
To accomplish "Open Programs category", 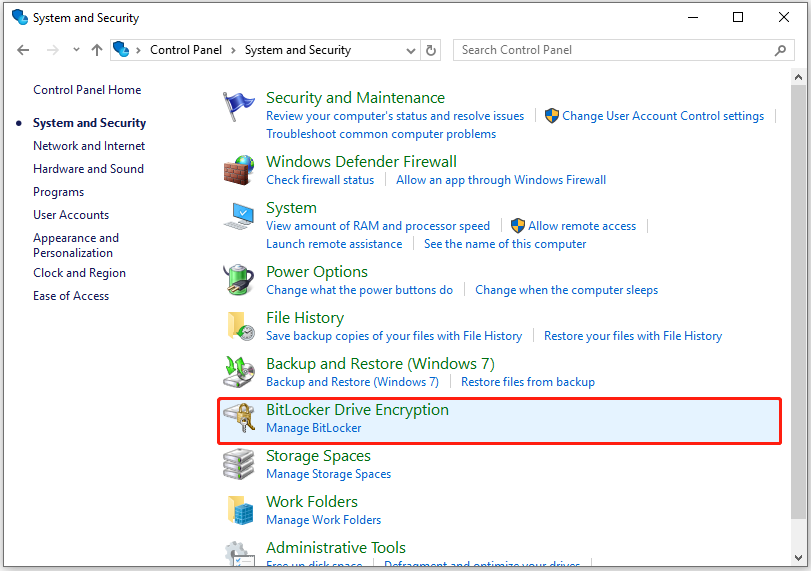I will [58, 192].
